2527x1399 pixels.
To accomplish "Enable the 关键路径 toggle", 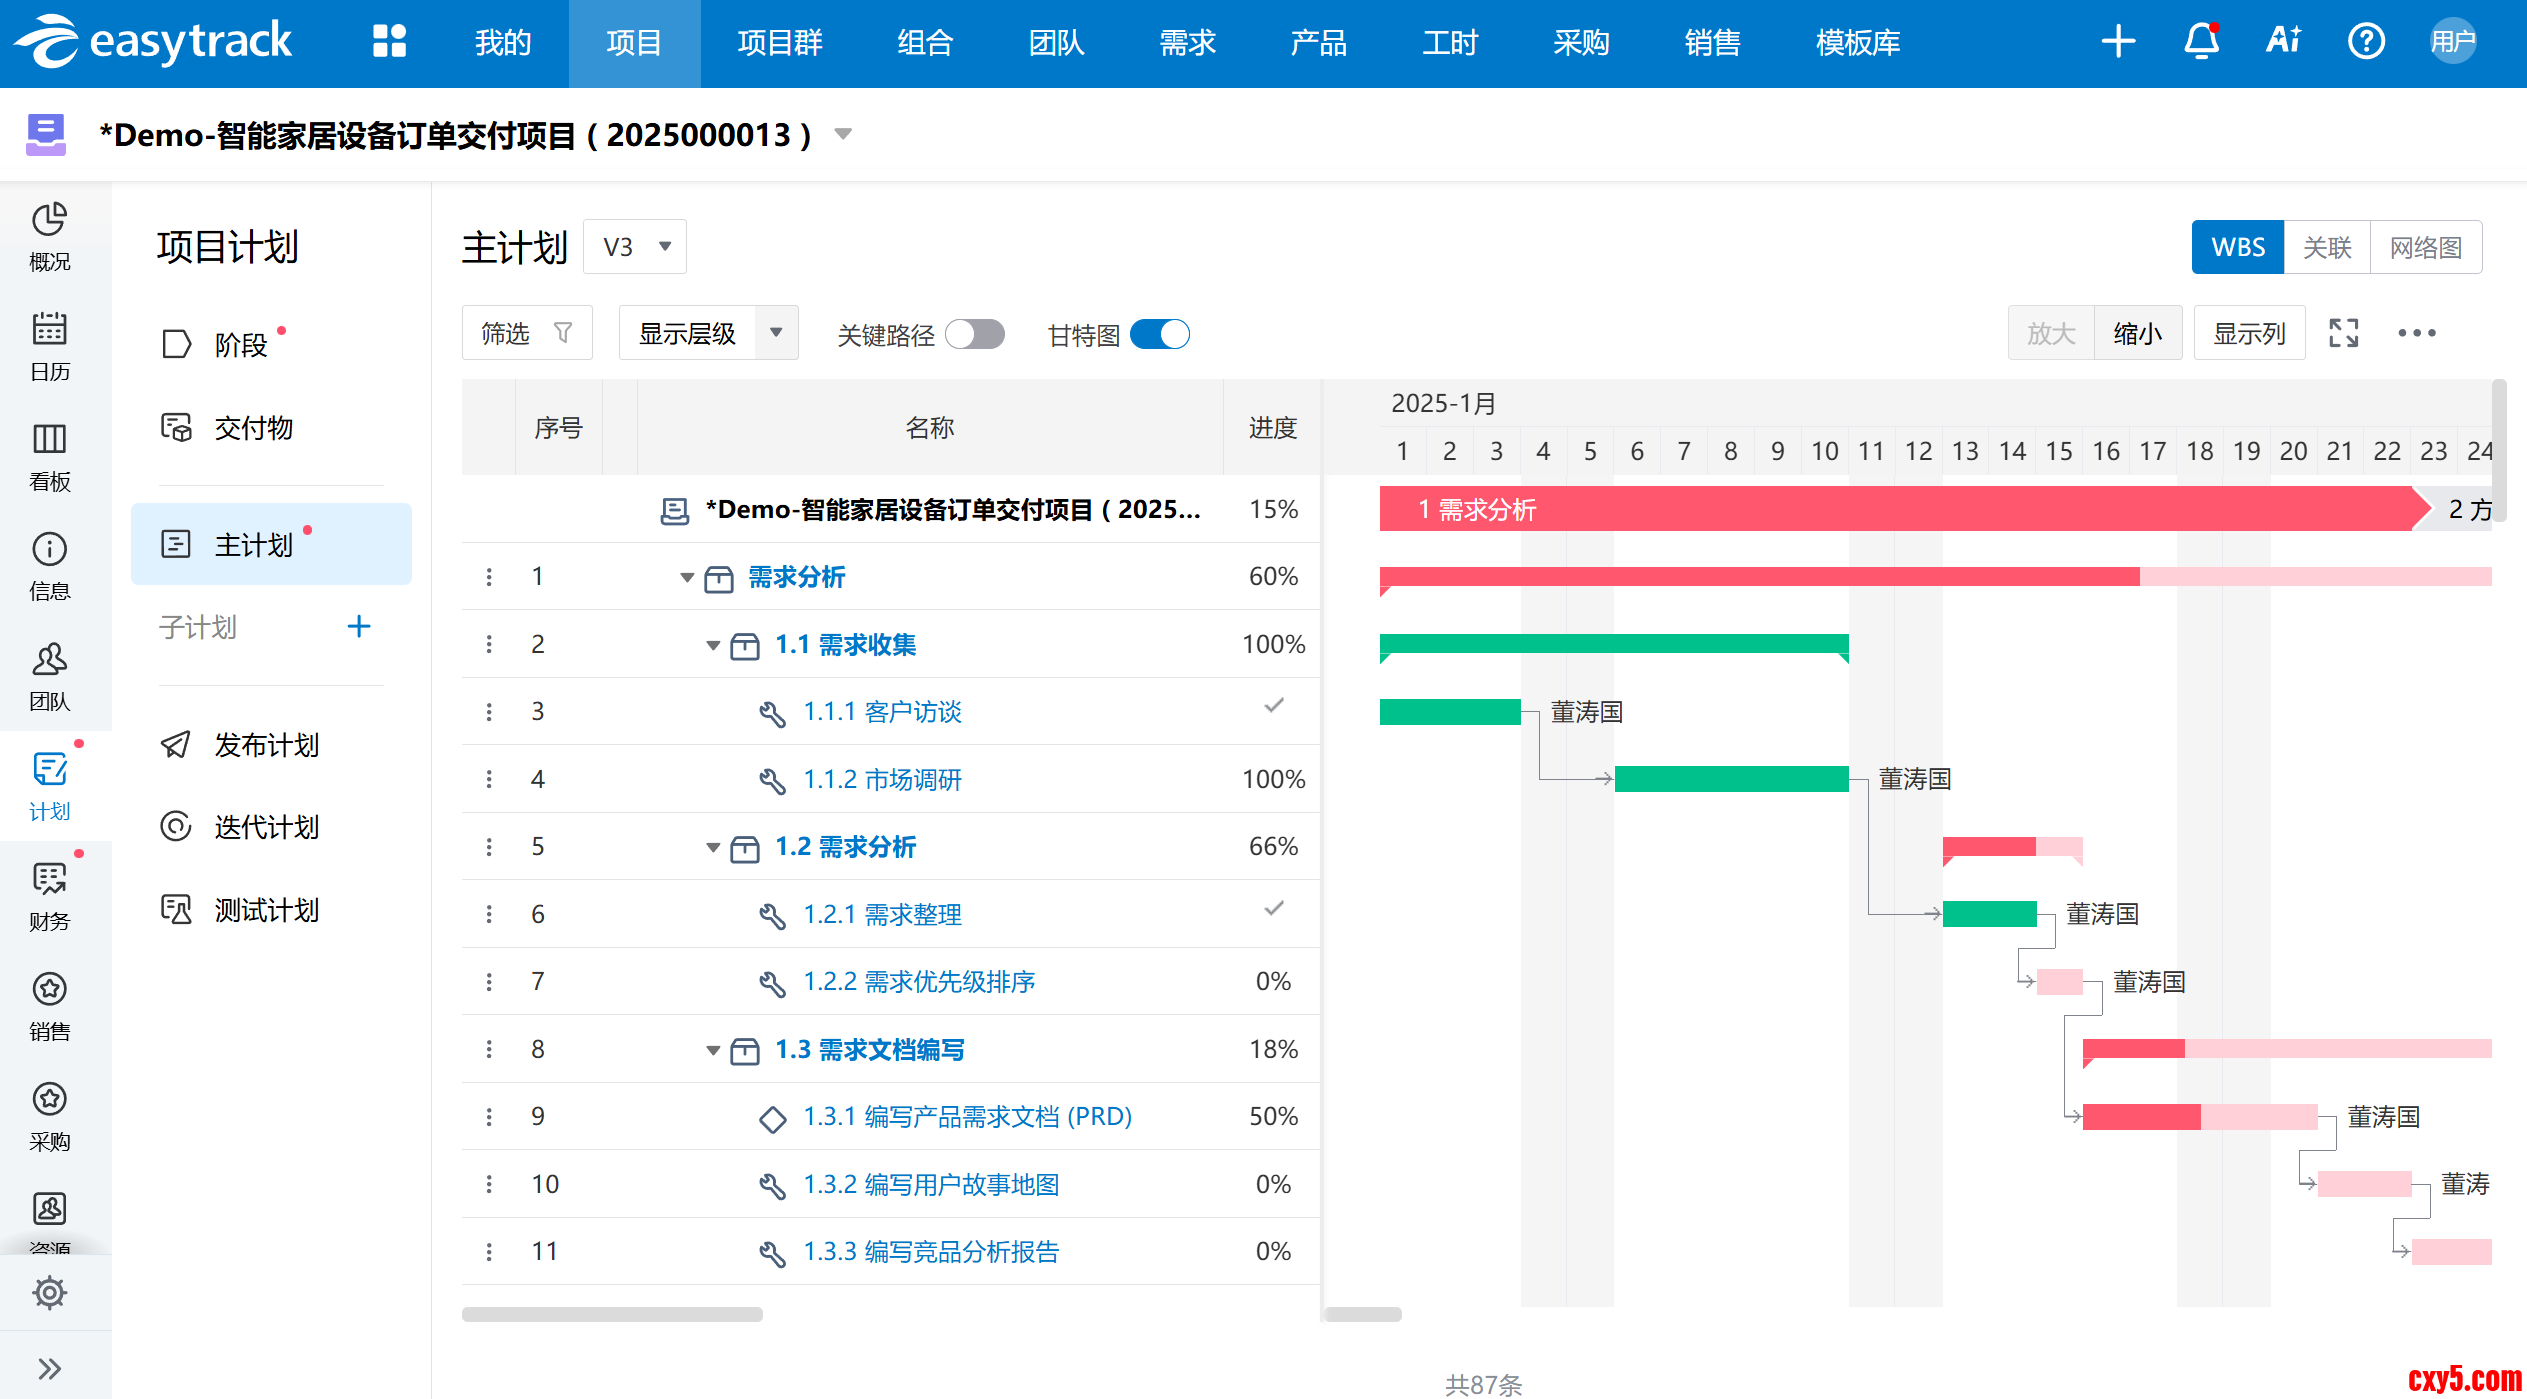I will [x=975, y=334].
